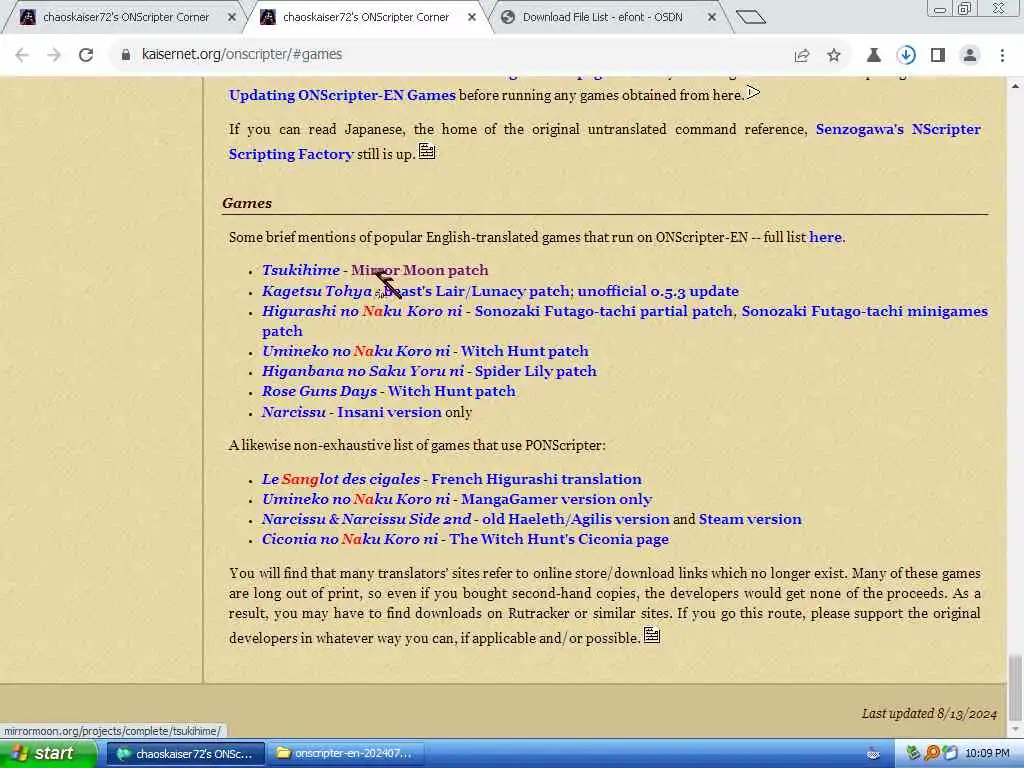The image size is (1024, 768).
Task: Select chaoskaiser72's ONSc... taskbar button
Action: click(x=185, y=754)
